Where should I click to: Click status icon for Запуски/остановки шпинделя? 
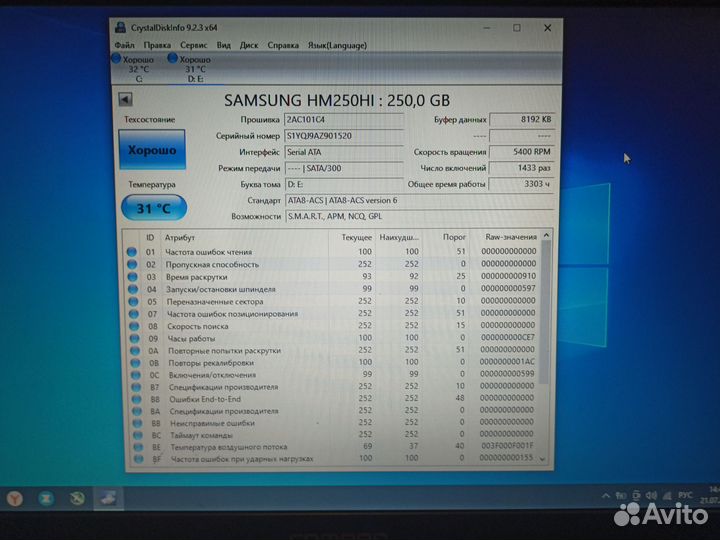click(133, 289)
